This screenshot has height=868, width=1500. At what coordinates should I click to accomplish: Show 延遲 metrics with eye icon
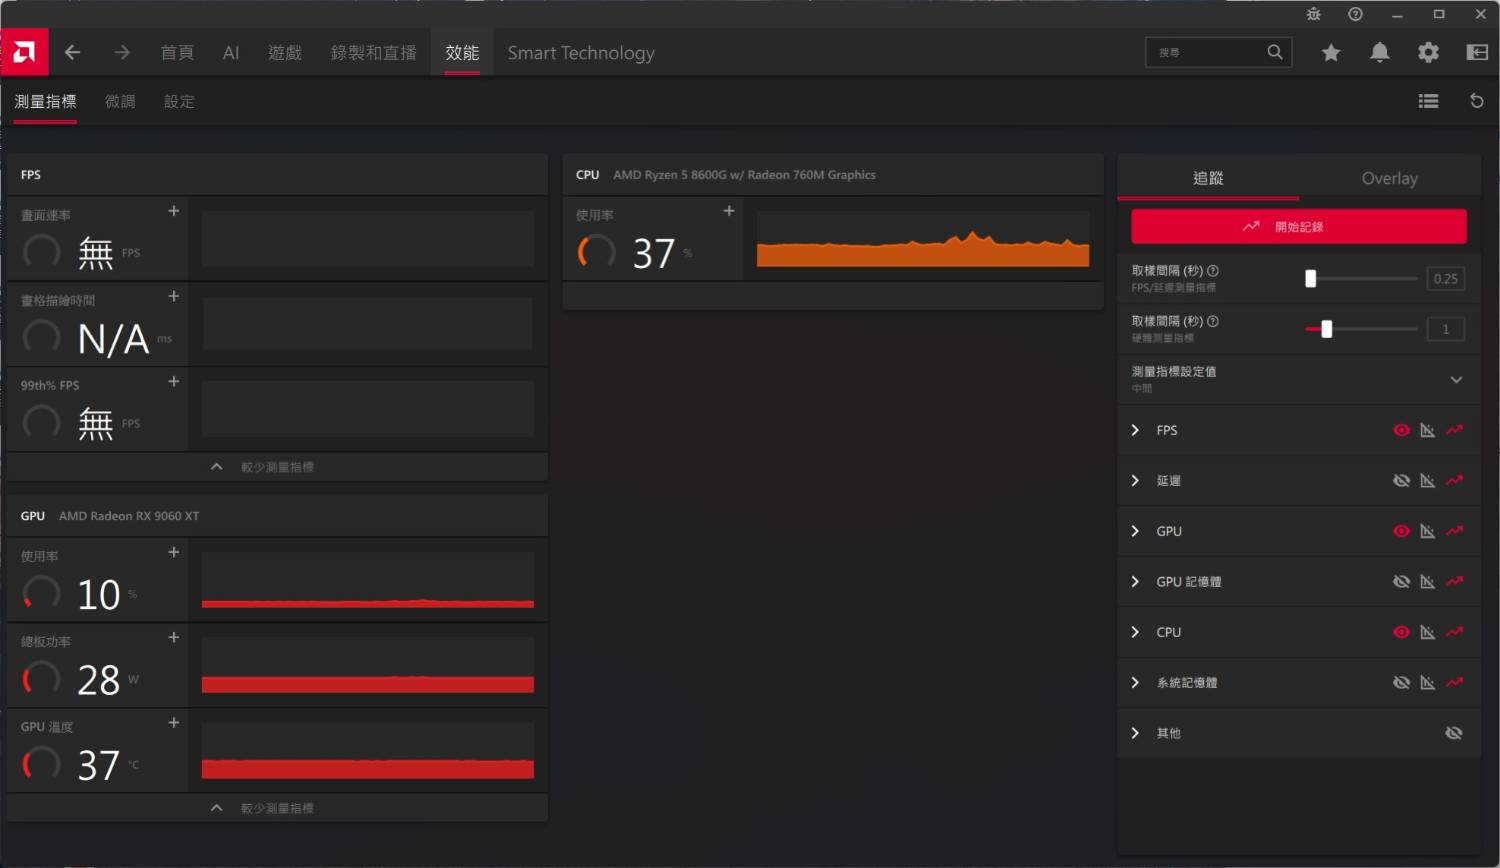[x=1401, y=481]
